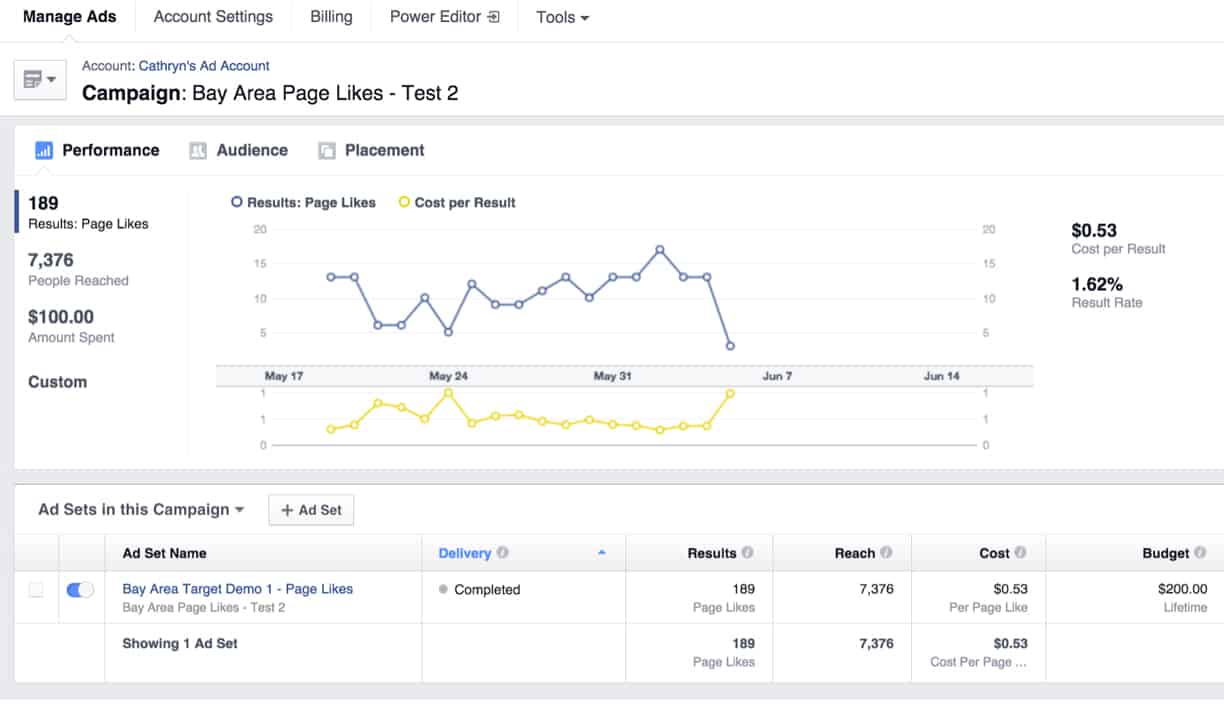Click the Performance tab chart icon
The image size is (1224, 720).
[44, 150]
